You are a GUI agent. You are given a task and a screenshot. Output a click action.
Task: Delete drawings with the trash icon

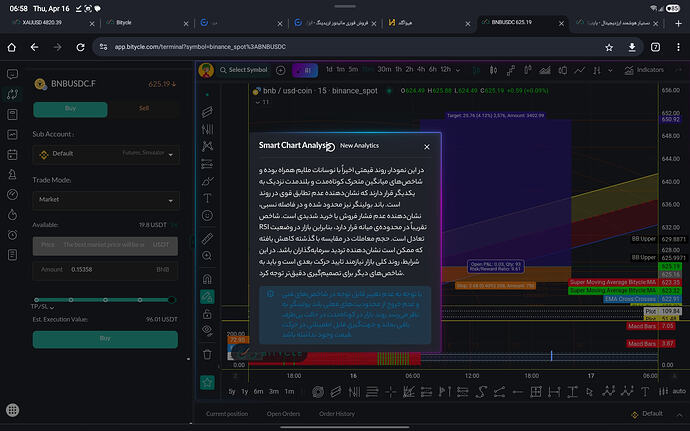(x=207, y=354)
